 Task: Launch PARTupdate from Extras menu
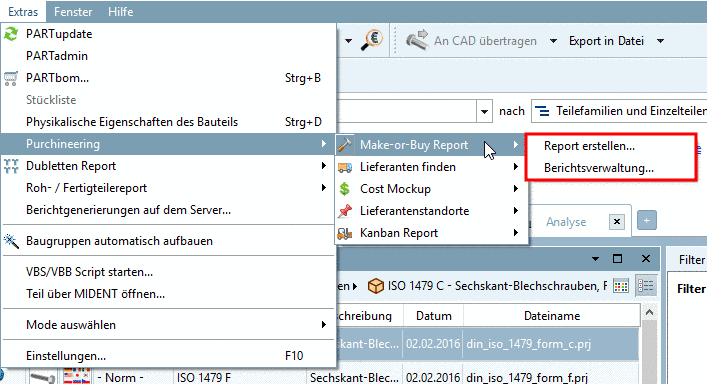(x=168, y=34)
